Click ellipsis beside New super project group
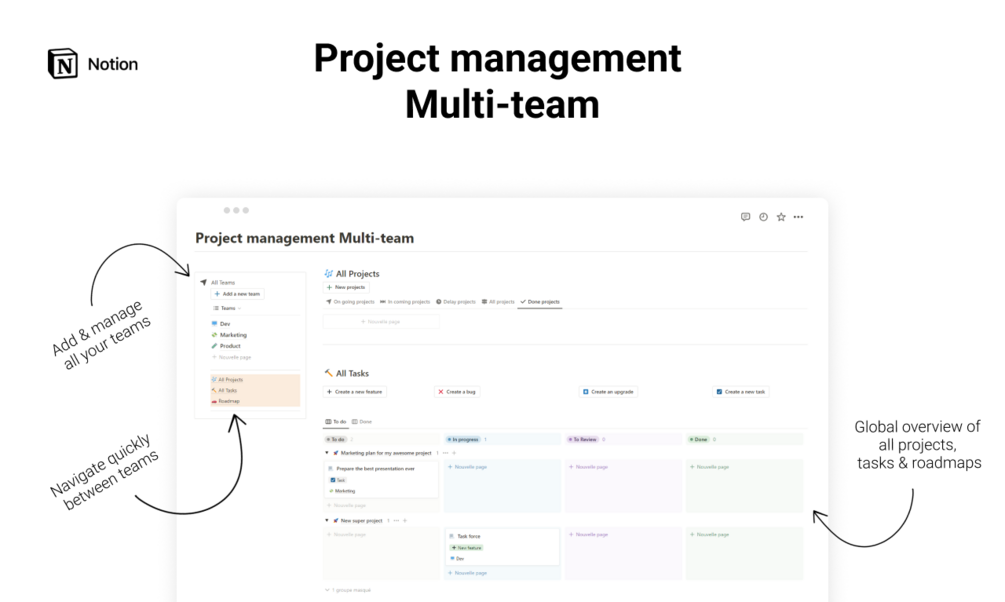This screenshot has width=1005, height=602. point(396,521)
